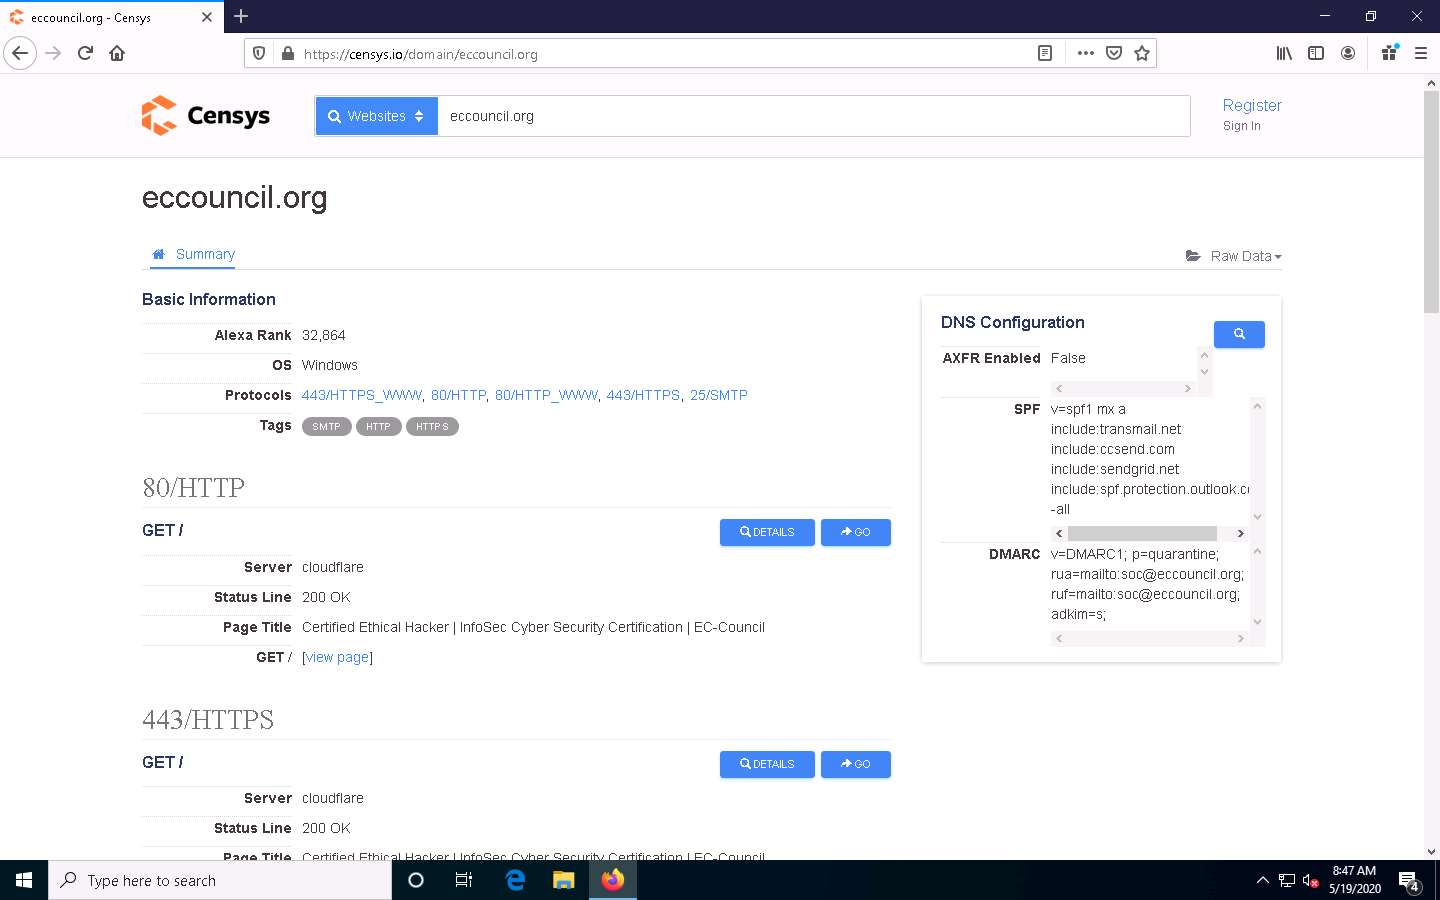1440x900 pixels.
Task: Click the muted volume tray icon
Action: coord(1310,881)
